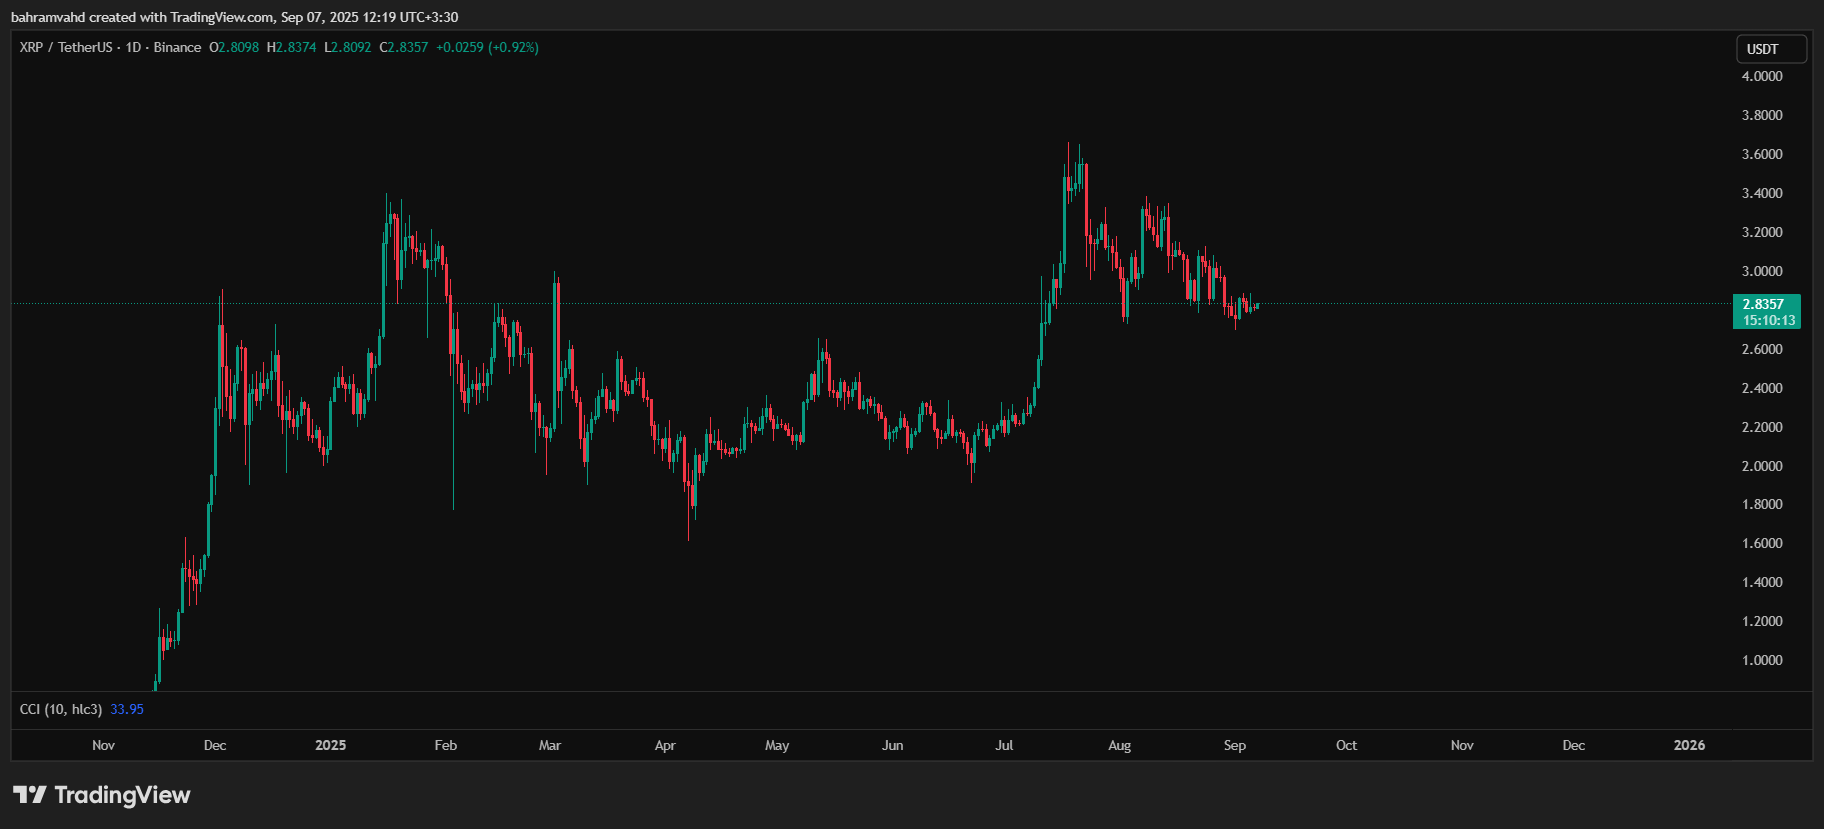Screen dimensions: 1824x829
Task: Click the open value O2.8098
Action: click(x=234, y=47)
